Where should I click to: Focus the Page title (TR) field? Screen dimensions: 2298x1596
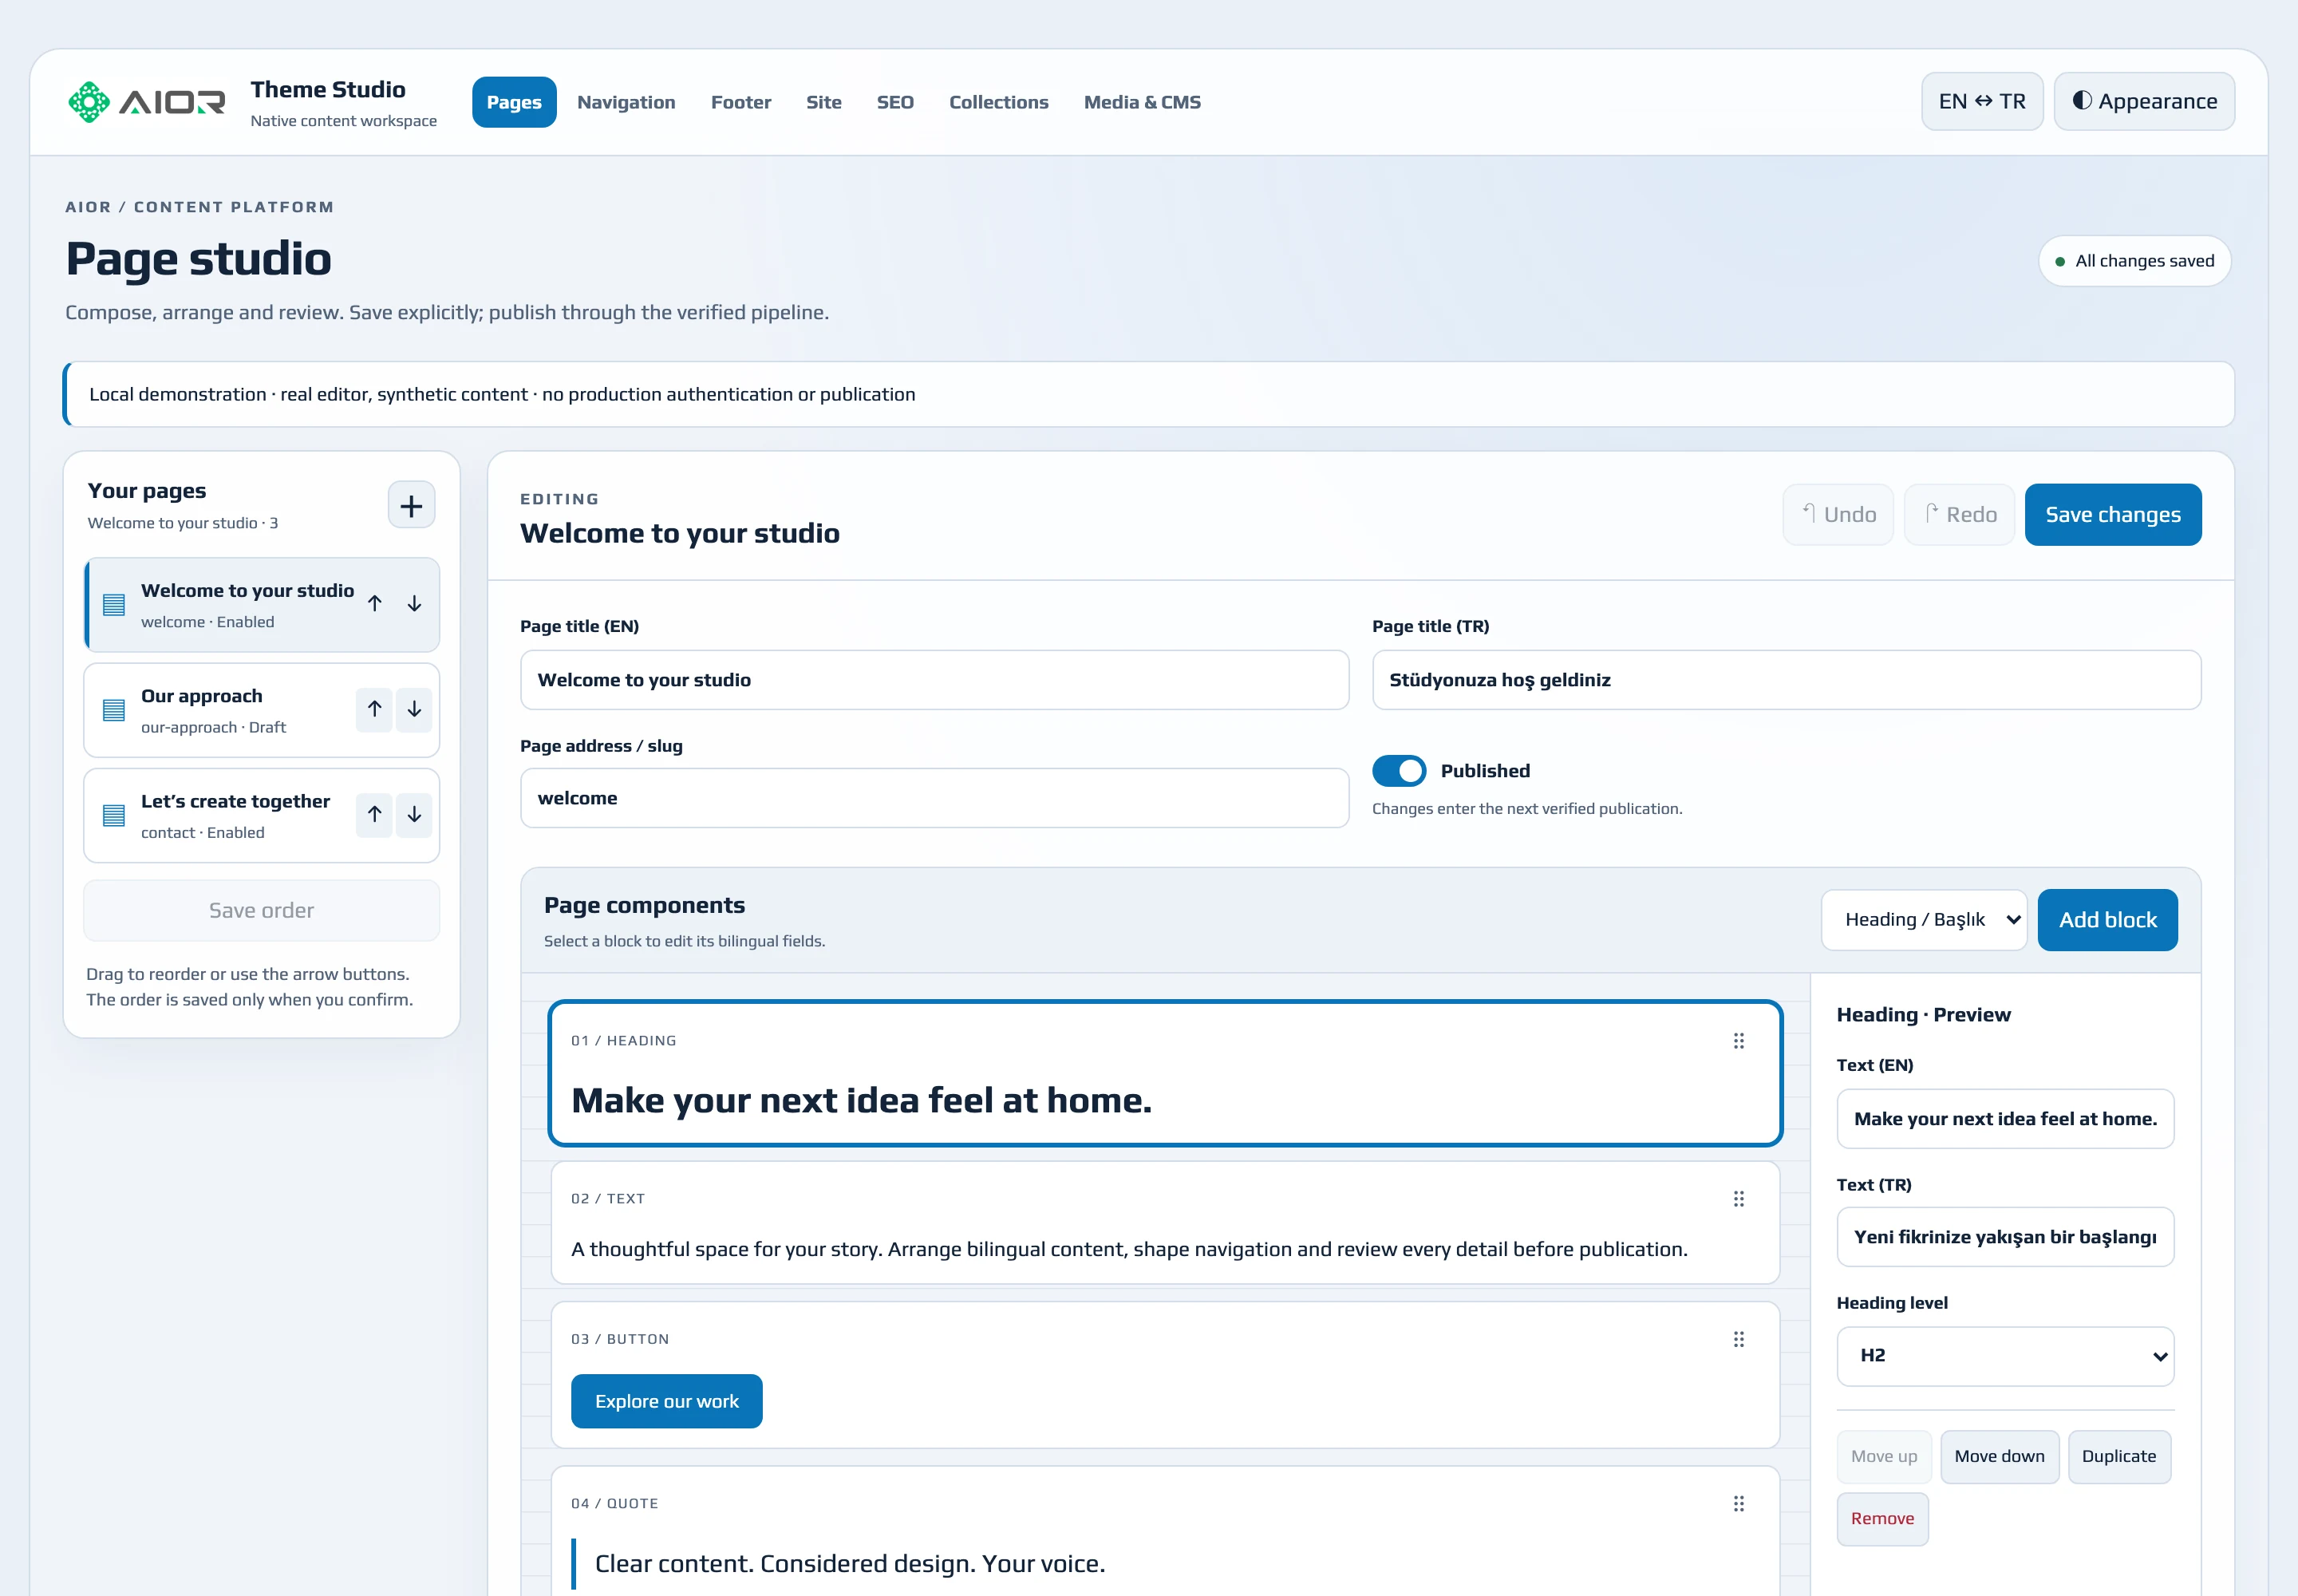coord(1786,680)
